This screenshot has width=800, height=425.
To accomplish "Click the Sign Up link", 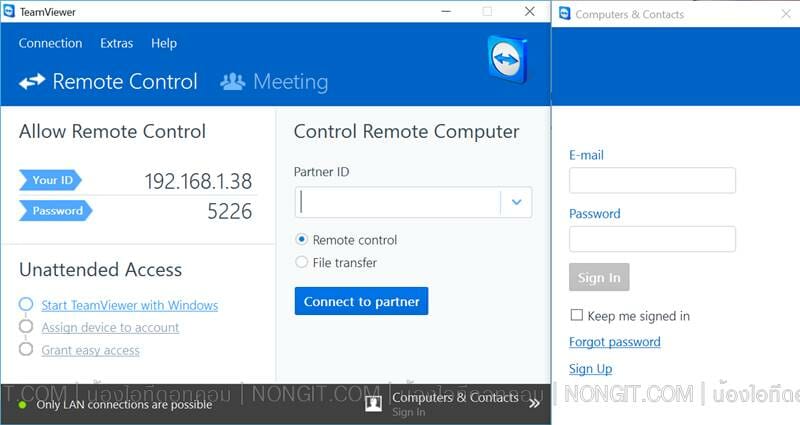I will (x=590, y=368).
